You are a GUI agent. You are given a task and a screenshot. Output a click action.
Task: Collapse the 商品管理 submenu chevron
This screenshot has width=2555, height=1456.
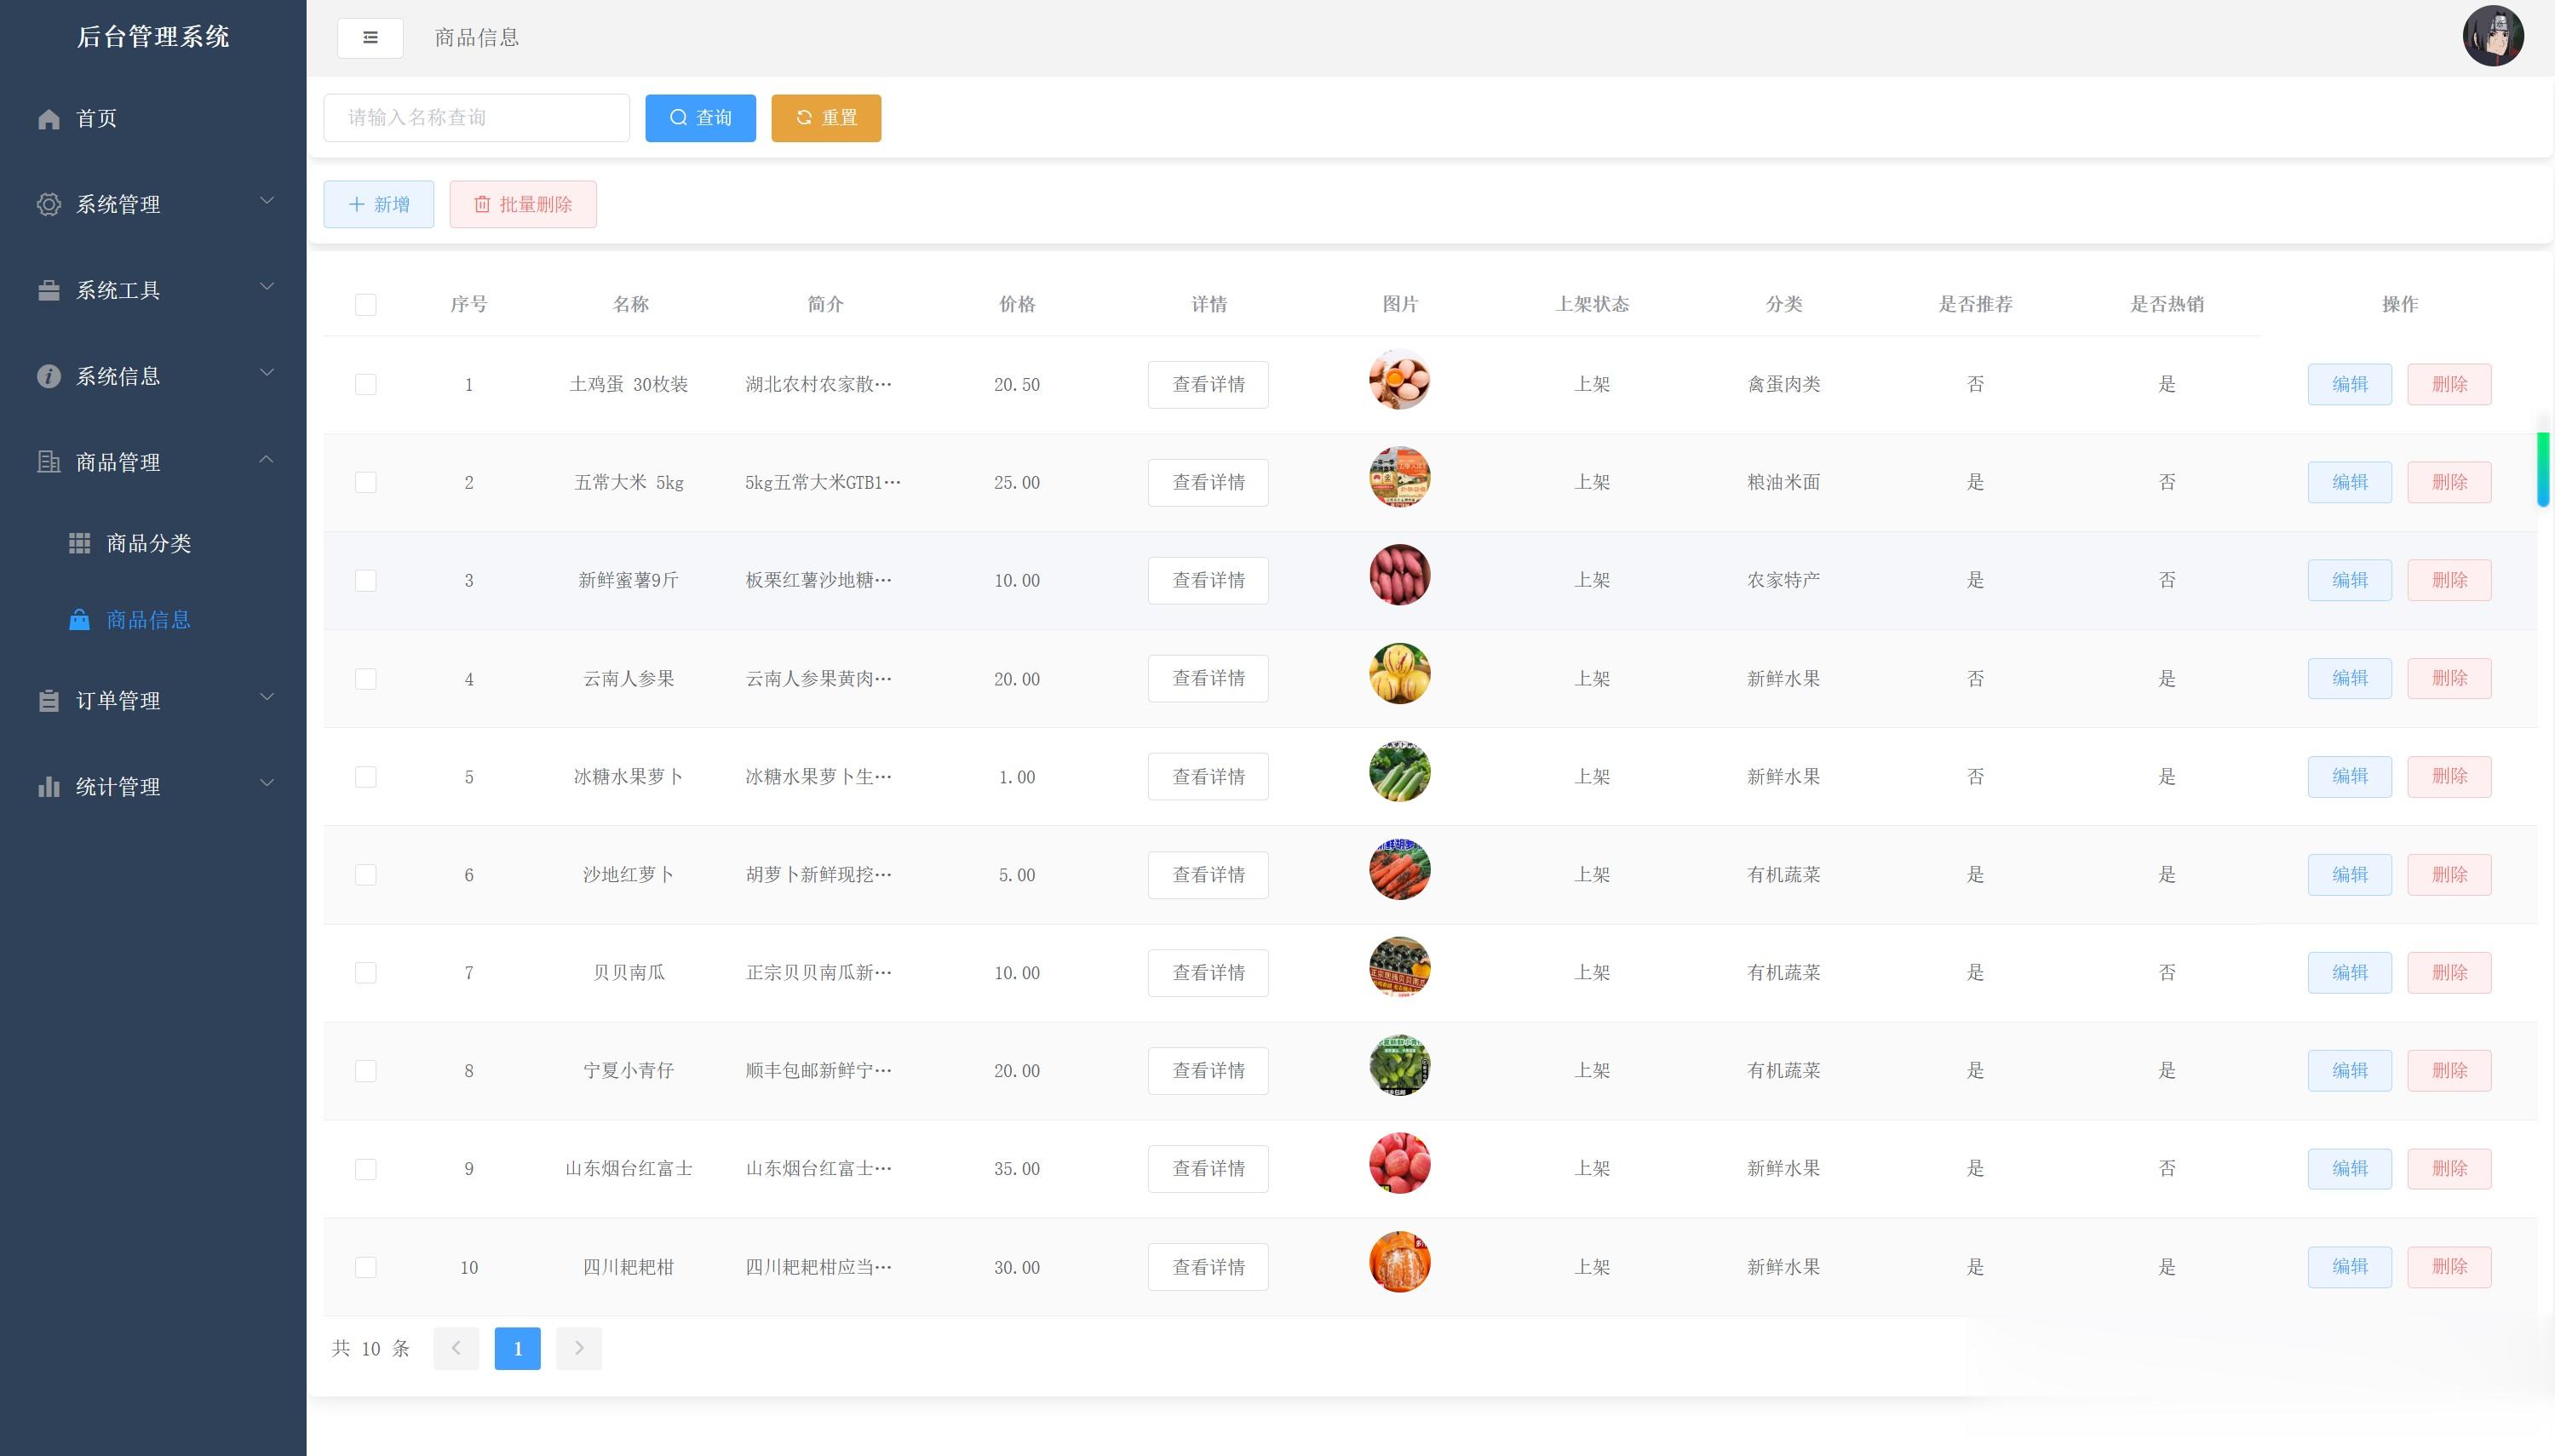pyautogui.click(x=267, y=459)
